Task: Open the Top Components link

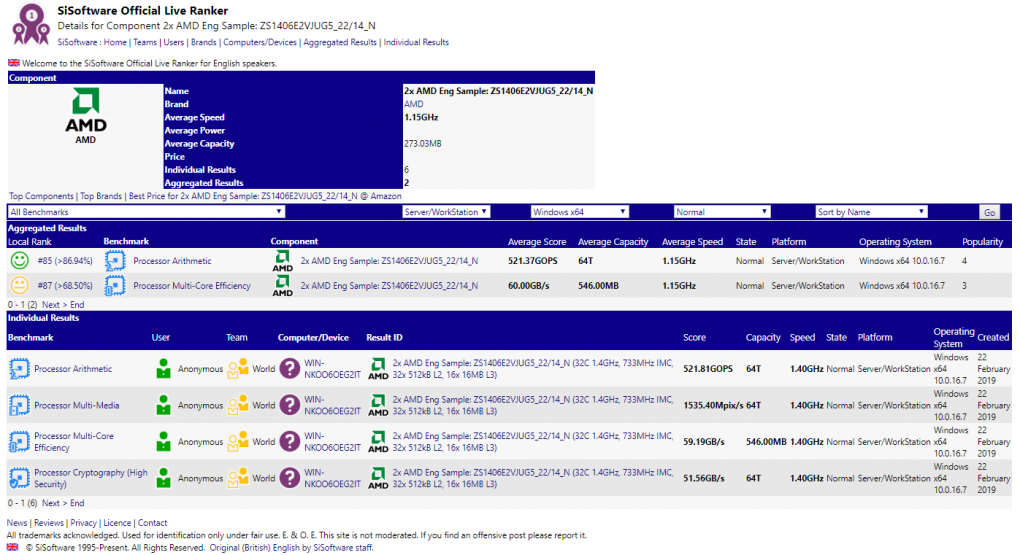Action: tap(41, 196)
